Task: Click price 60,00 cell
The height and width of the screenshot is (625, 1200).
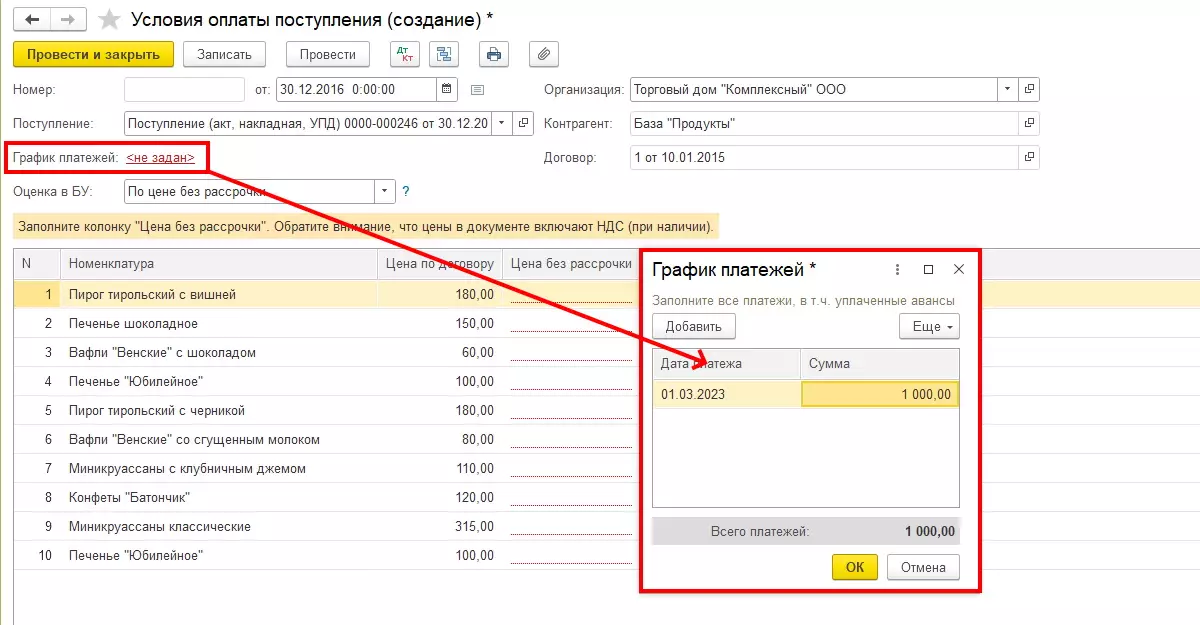Action: (440, 353)
